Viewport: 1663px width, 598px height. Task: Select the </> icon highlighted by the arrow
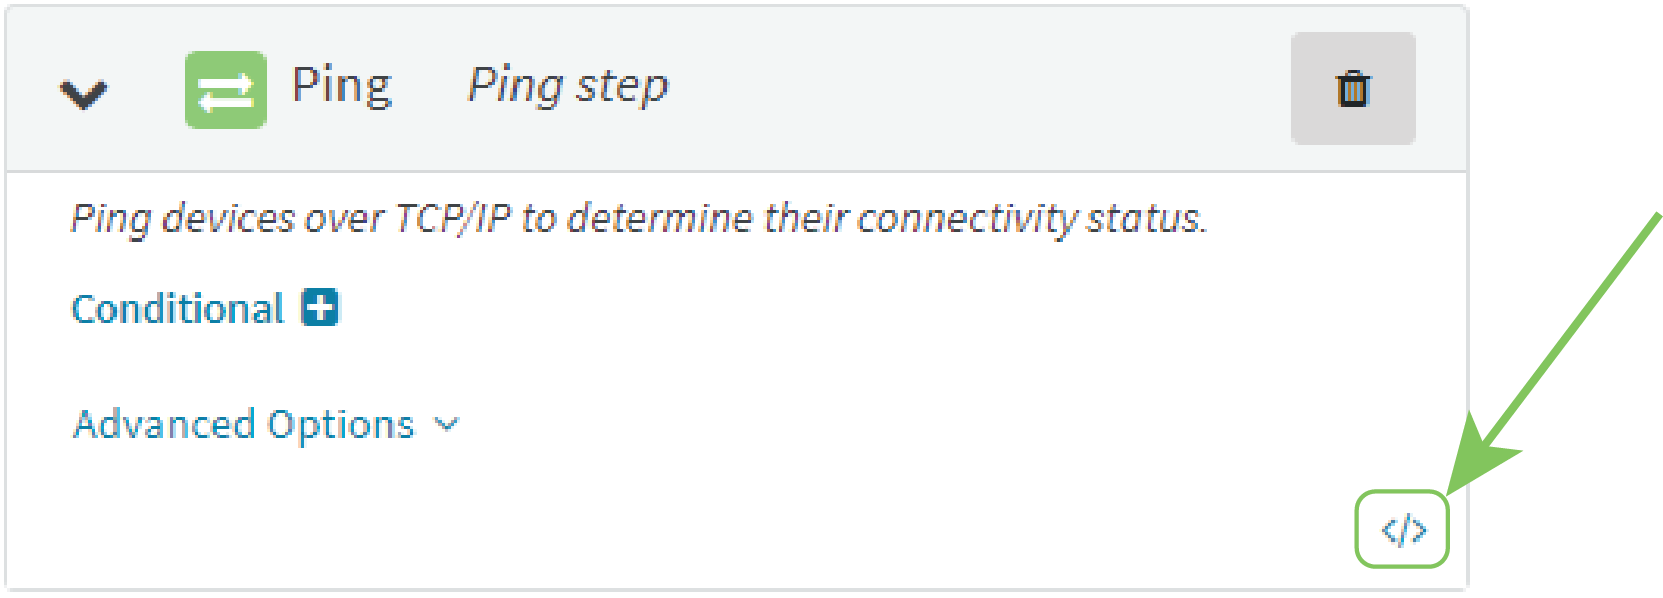pyautogui.click(x=1404, y=527)
